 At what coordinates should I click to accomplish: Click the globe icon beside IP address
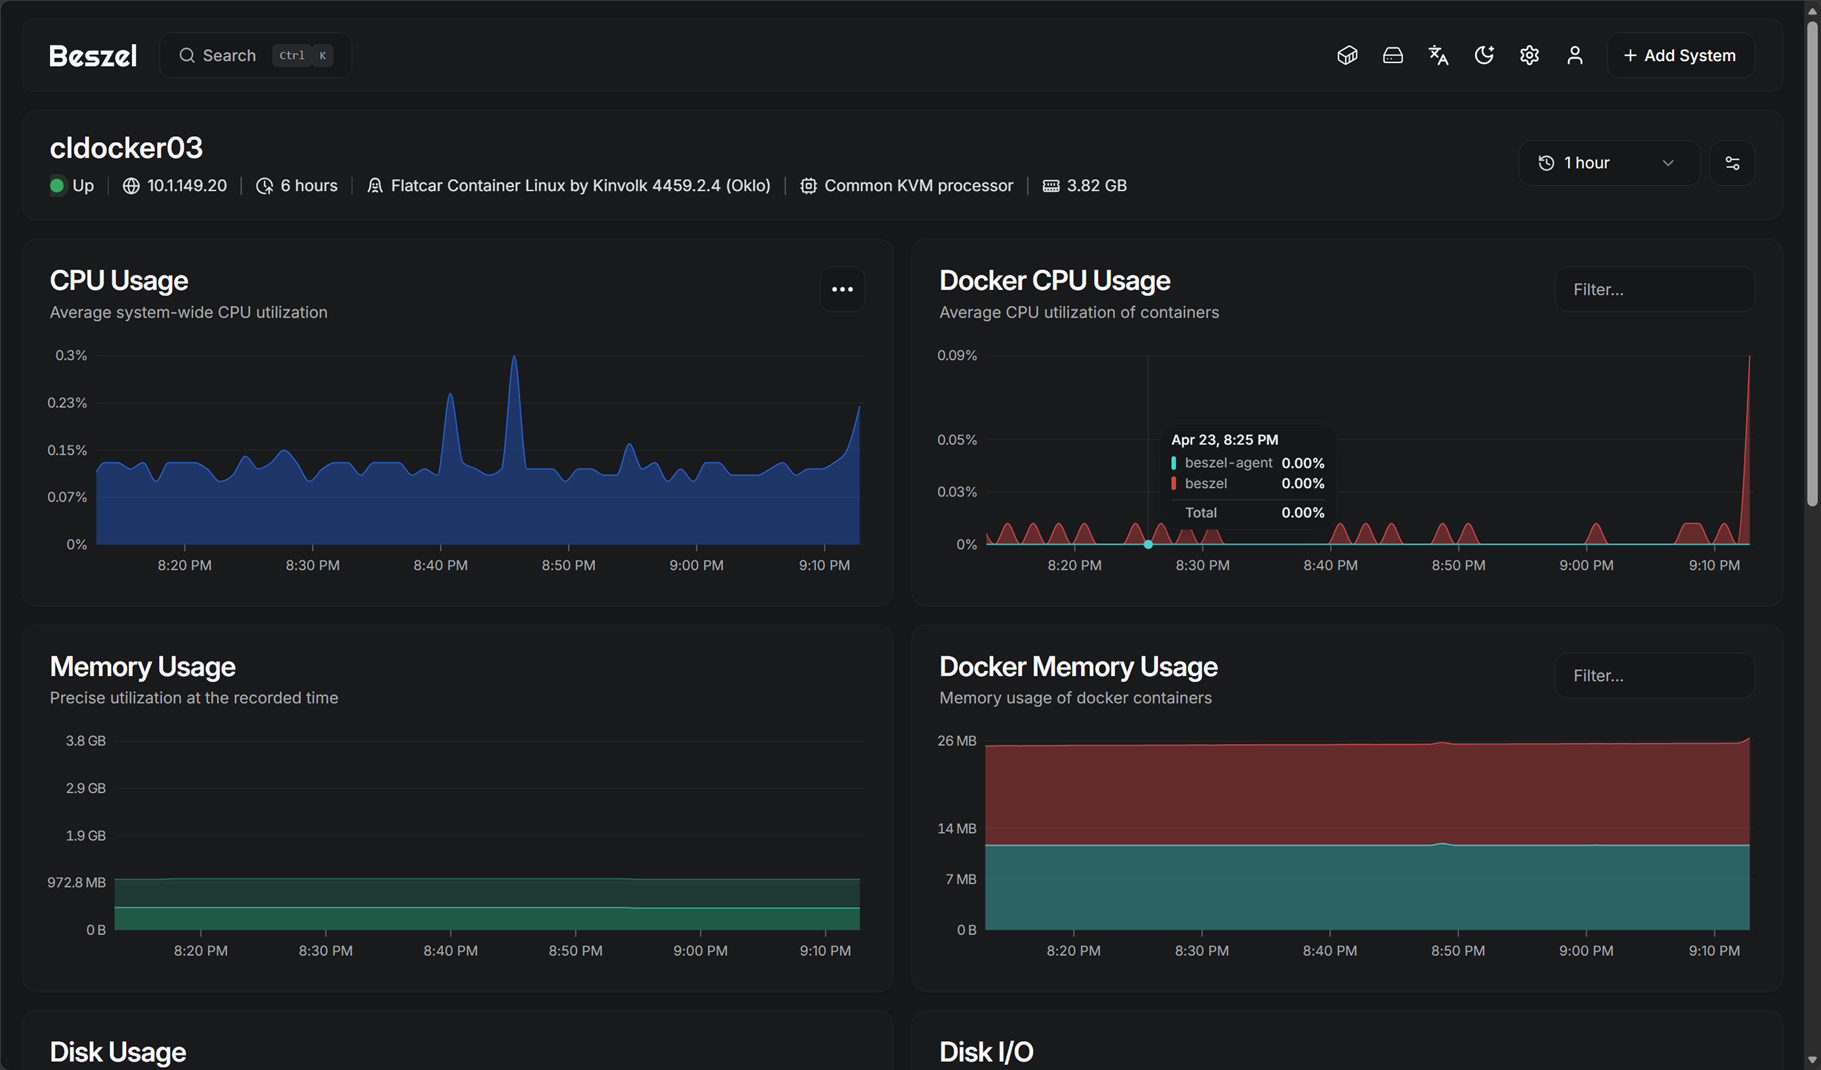131,186
